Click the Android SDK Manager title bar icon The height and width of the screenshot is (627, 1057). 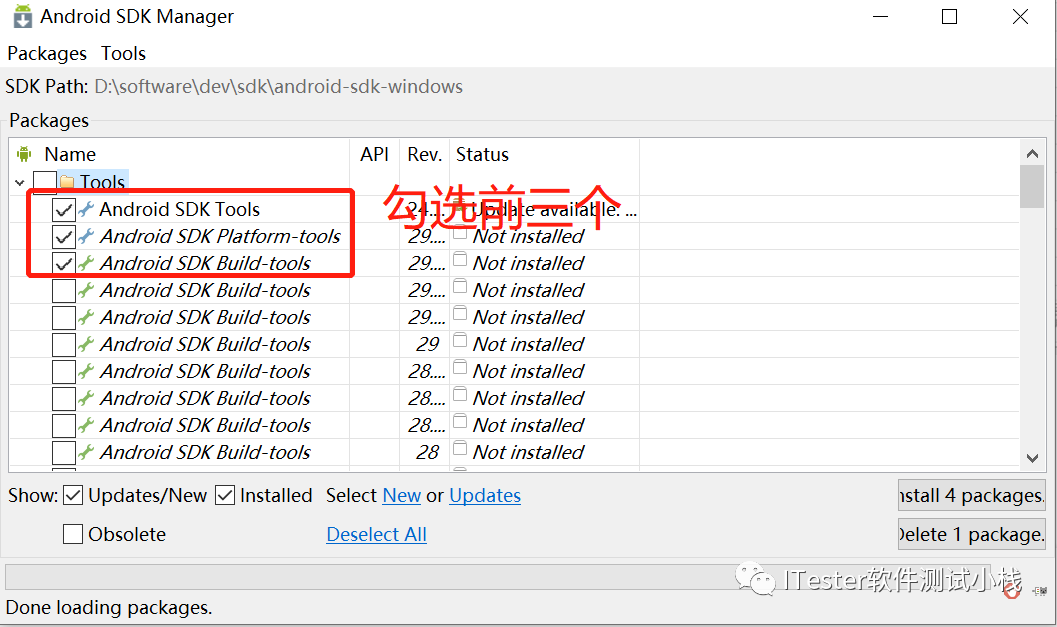[23, 16]
